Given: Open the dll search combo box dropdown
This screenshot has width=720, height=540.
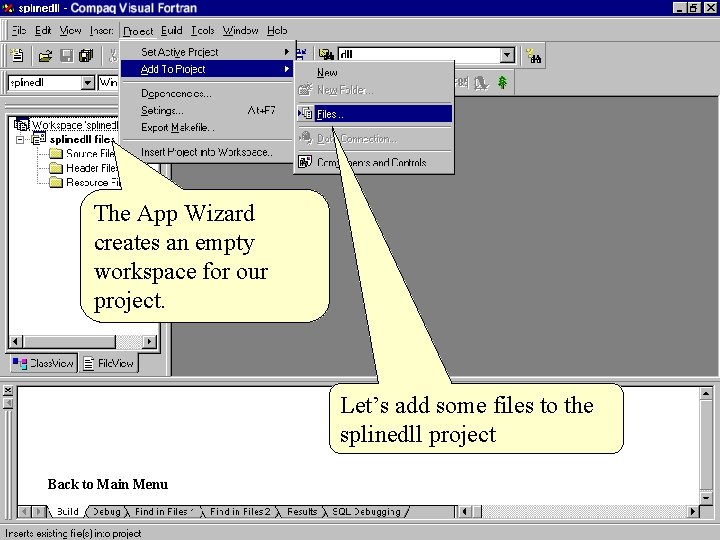Looking at the screenshot, I should [x=507, y=55].
